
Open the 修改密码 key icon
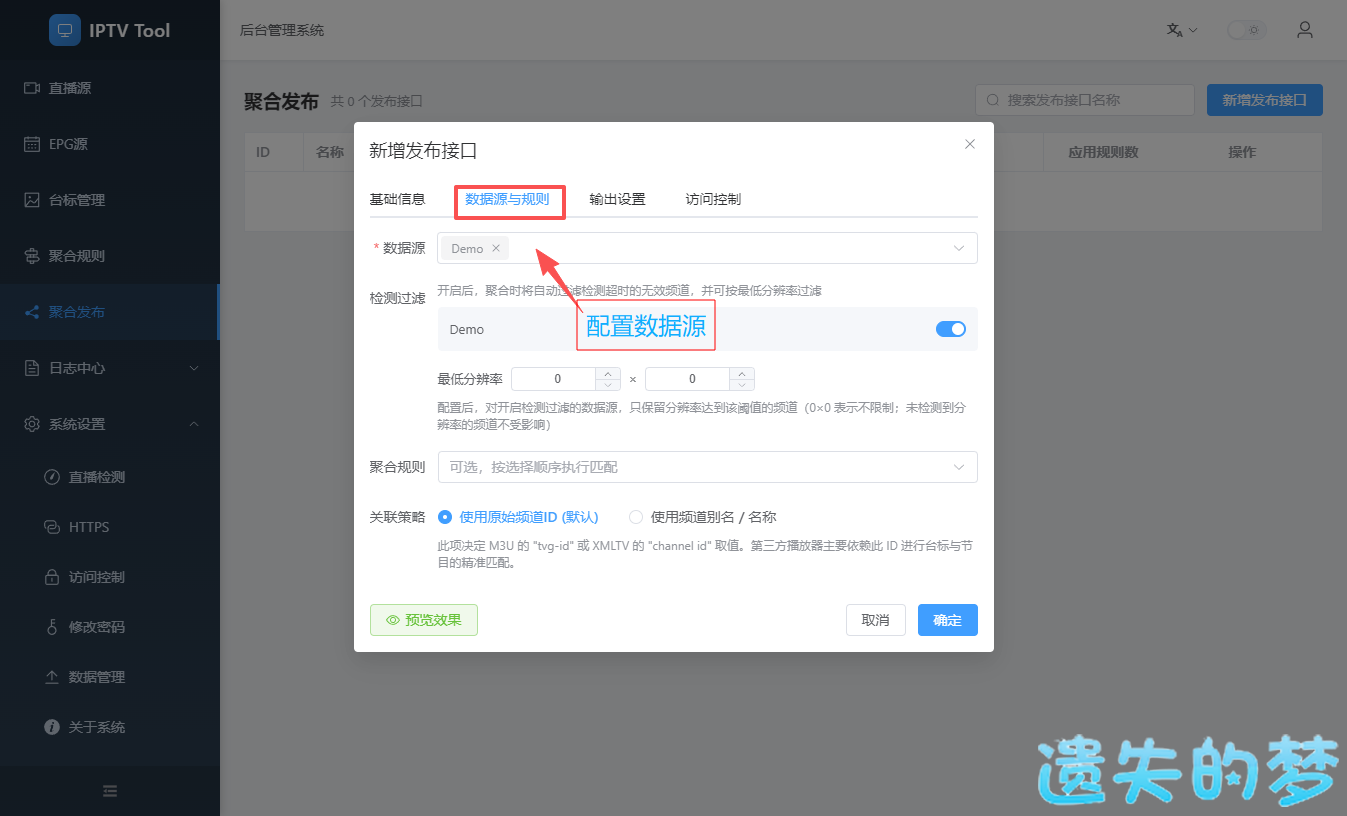[52, 627]
